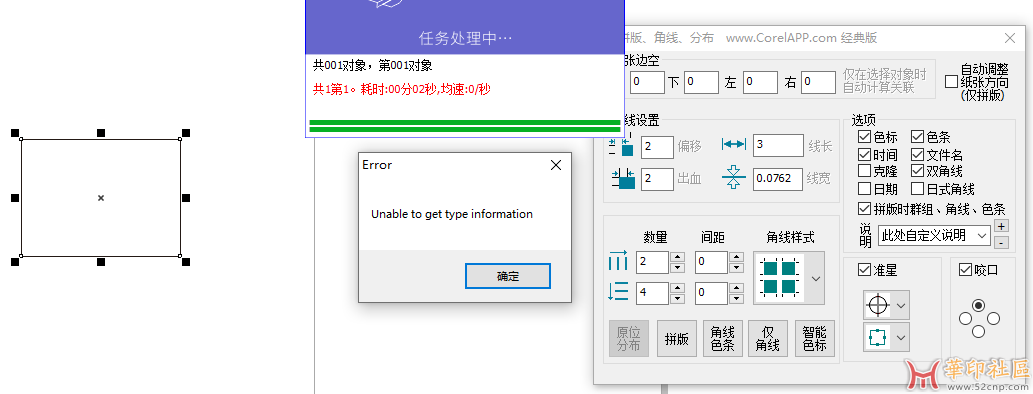Image resolution: width=1033 pixels, height=394 pixels.
Task: Click the 左 margin input field
Action: tap(760, 82)
